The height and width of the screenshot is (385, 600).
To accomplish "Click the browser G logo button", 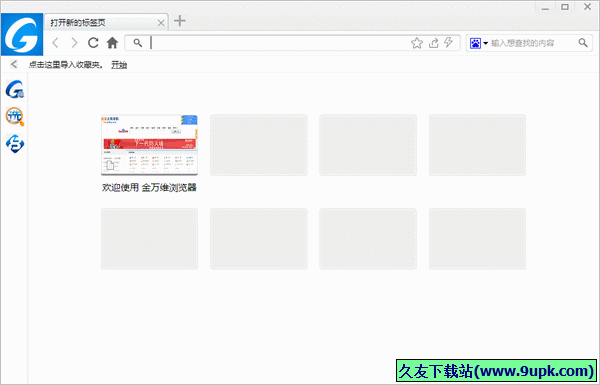I will pos(22,34).
